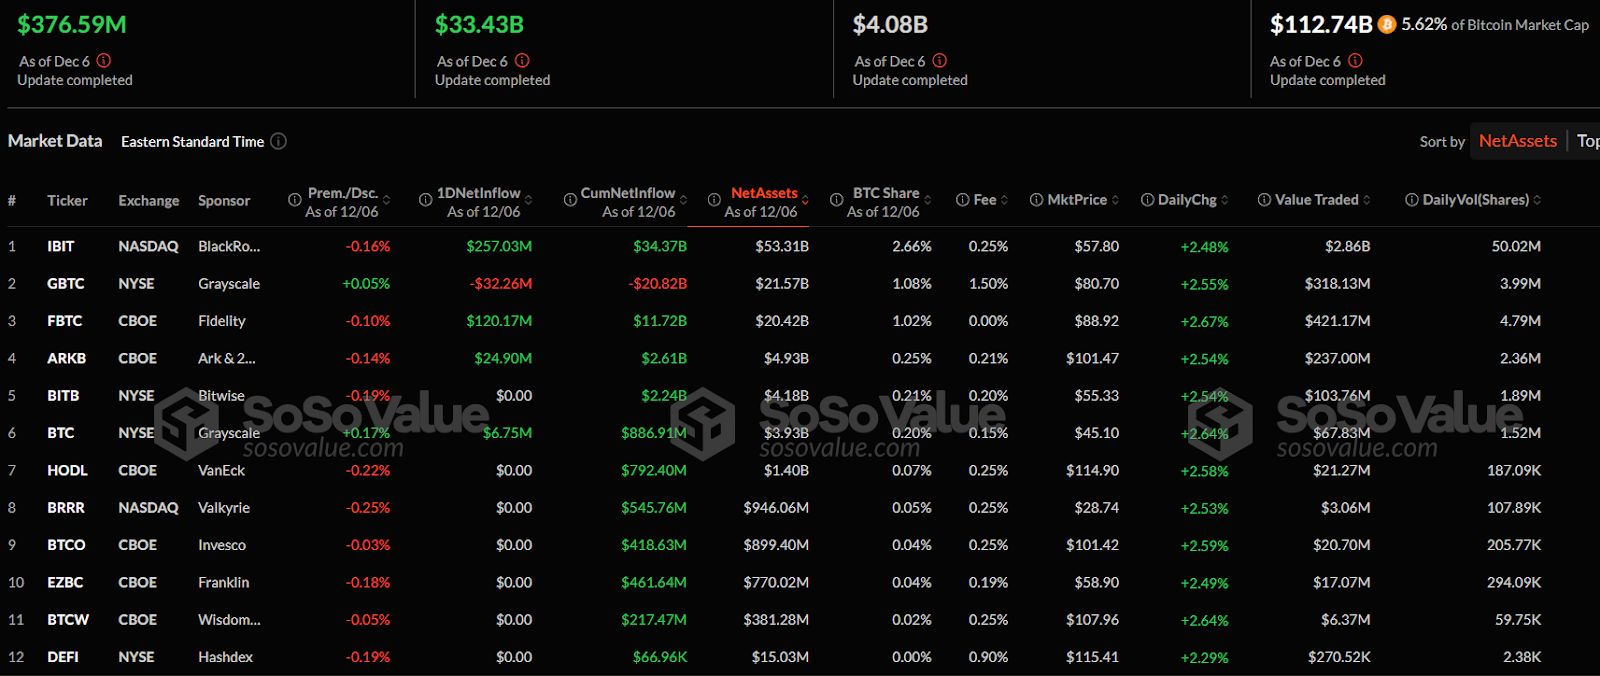1600x676 pixels.
Task: Select the Top sort-by tab
Action: pos(1588,141)
